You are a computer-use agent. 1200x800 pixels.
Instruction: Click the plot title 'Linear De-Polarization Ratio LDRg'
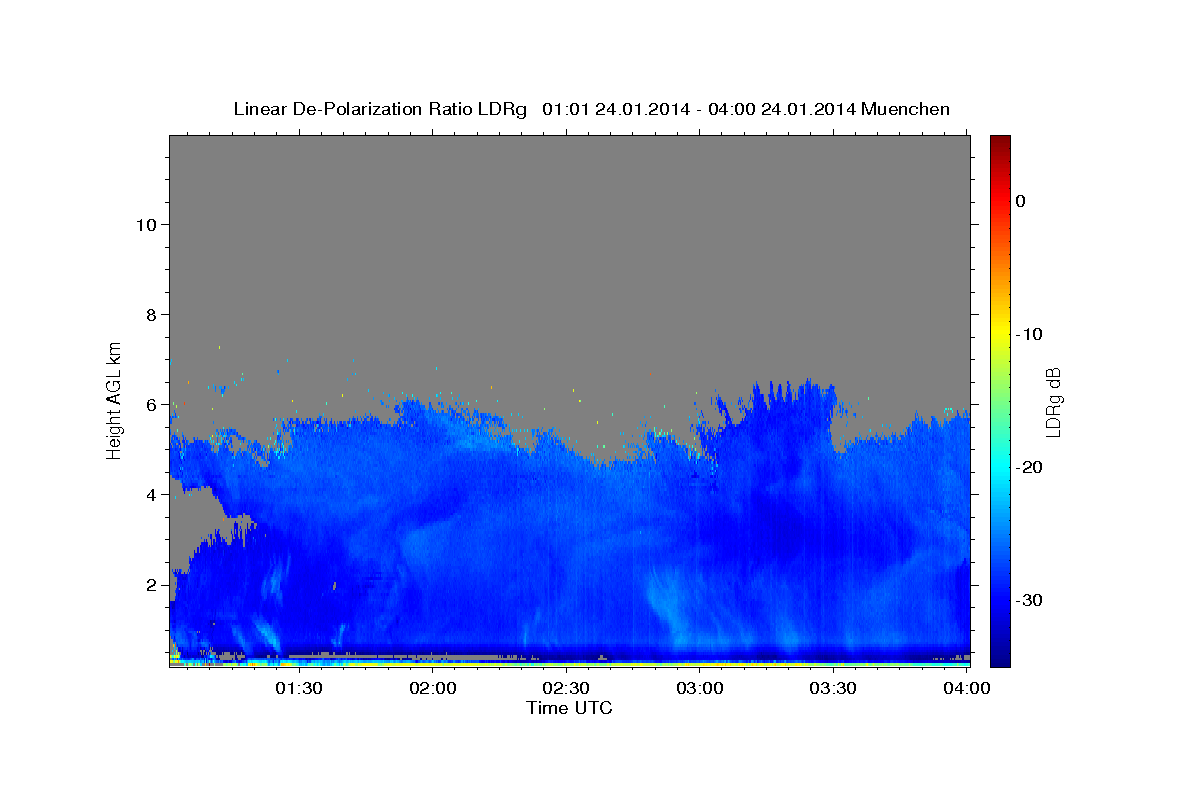point(379,109)
